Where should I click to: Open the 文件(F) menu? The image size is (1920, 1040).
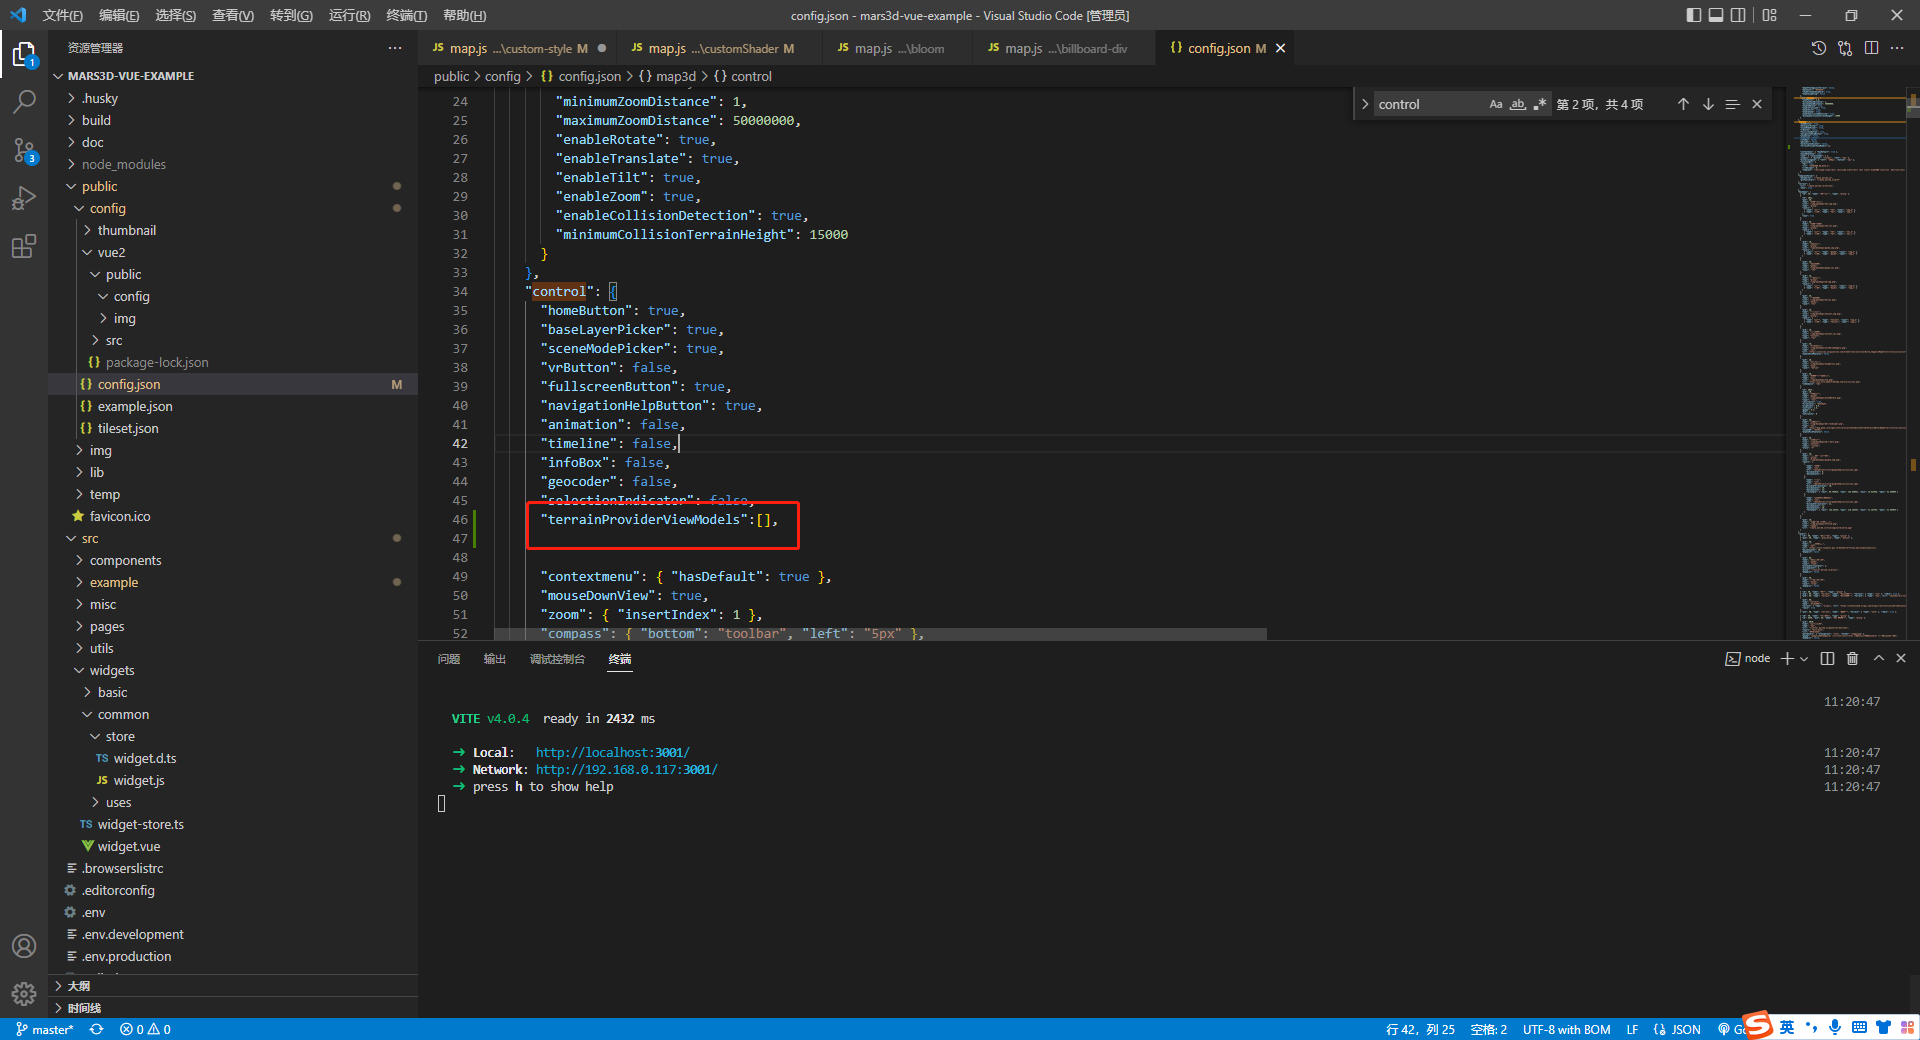coord(63,15)
